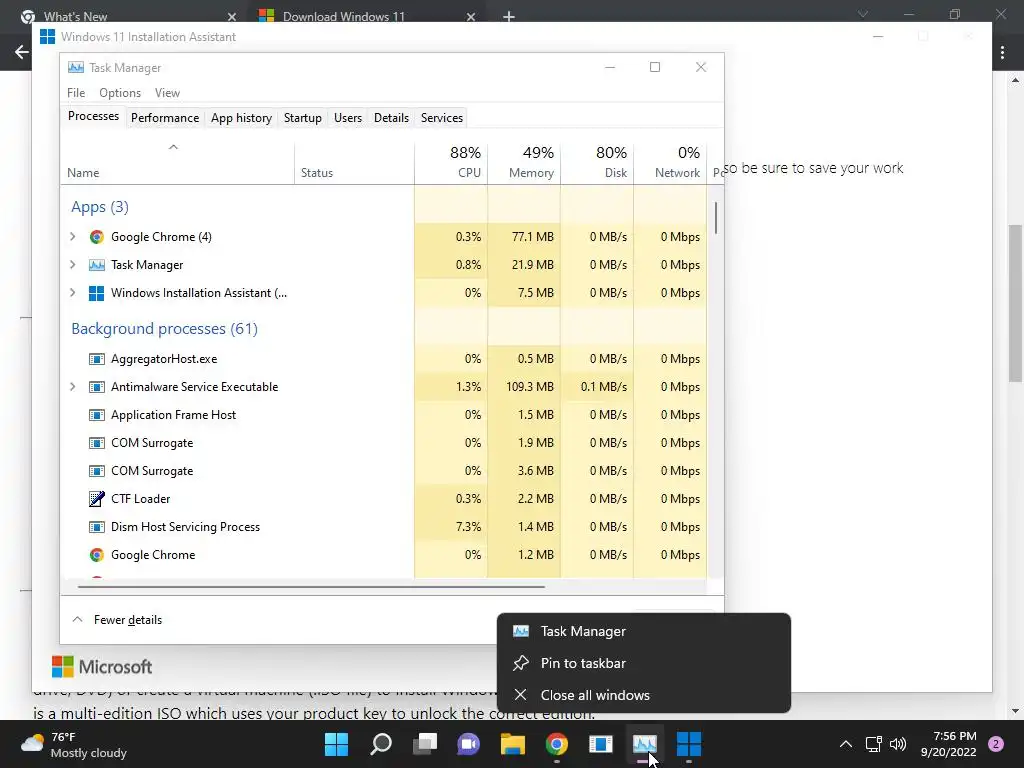Screen dimensions: 1024x768
Task: Select the Processes tab
Action: coord(93,116)
